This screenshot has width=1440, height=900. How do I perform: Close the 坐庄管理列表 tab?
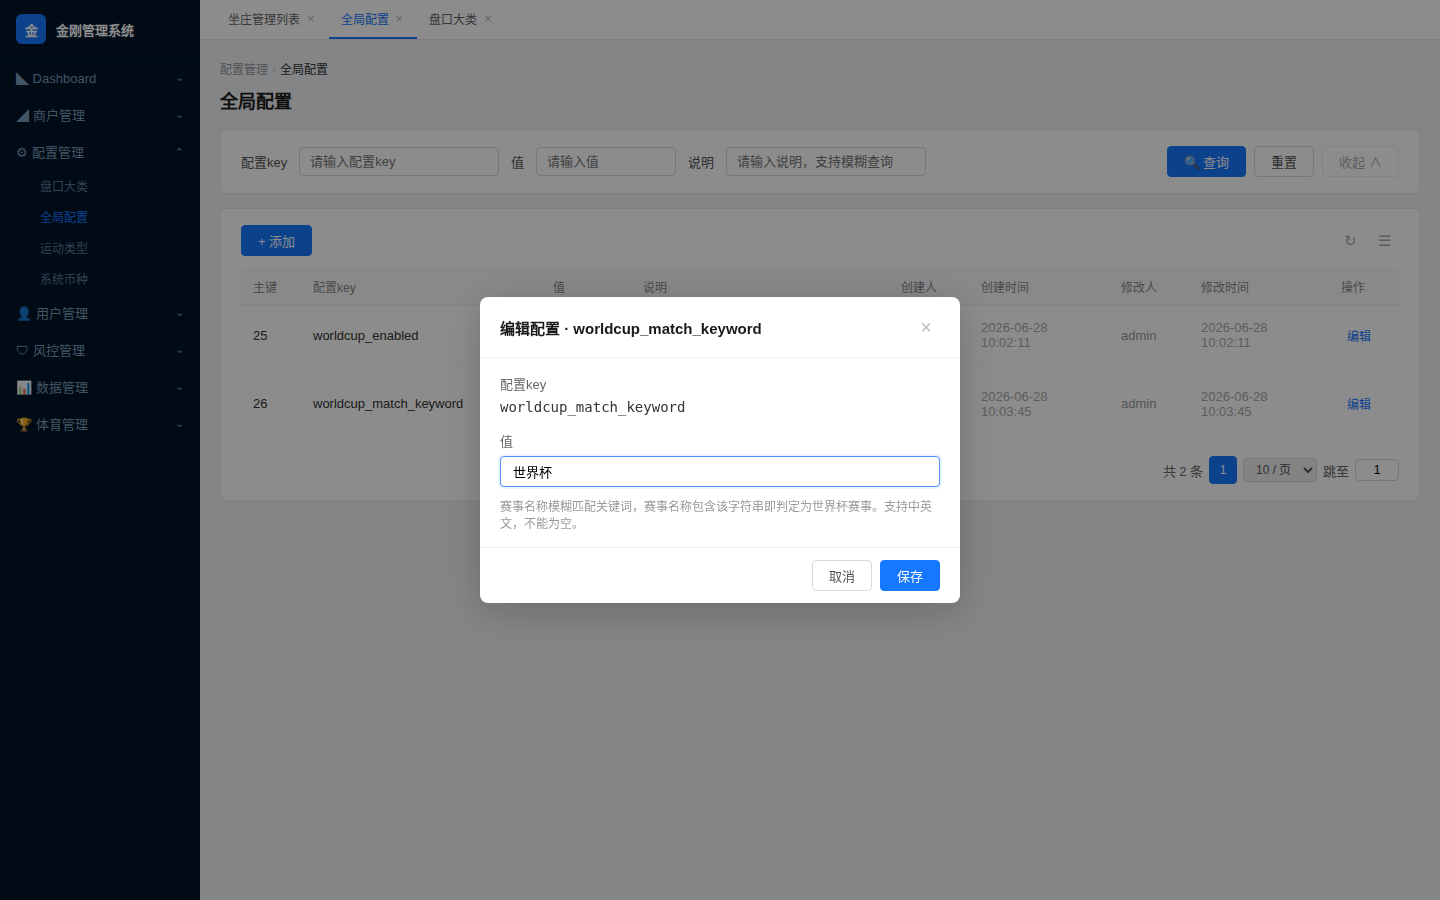(x=311, y=19)
